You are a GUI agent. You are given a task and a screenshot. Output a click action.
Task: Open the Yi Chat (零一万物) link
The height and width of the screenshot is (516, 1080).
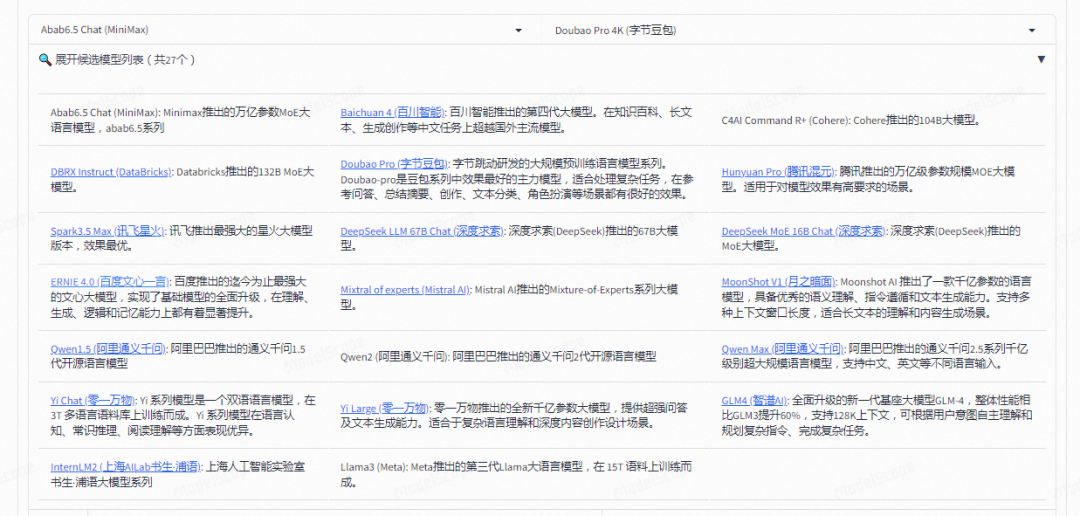click(93, 400)
